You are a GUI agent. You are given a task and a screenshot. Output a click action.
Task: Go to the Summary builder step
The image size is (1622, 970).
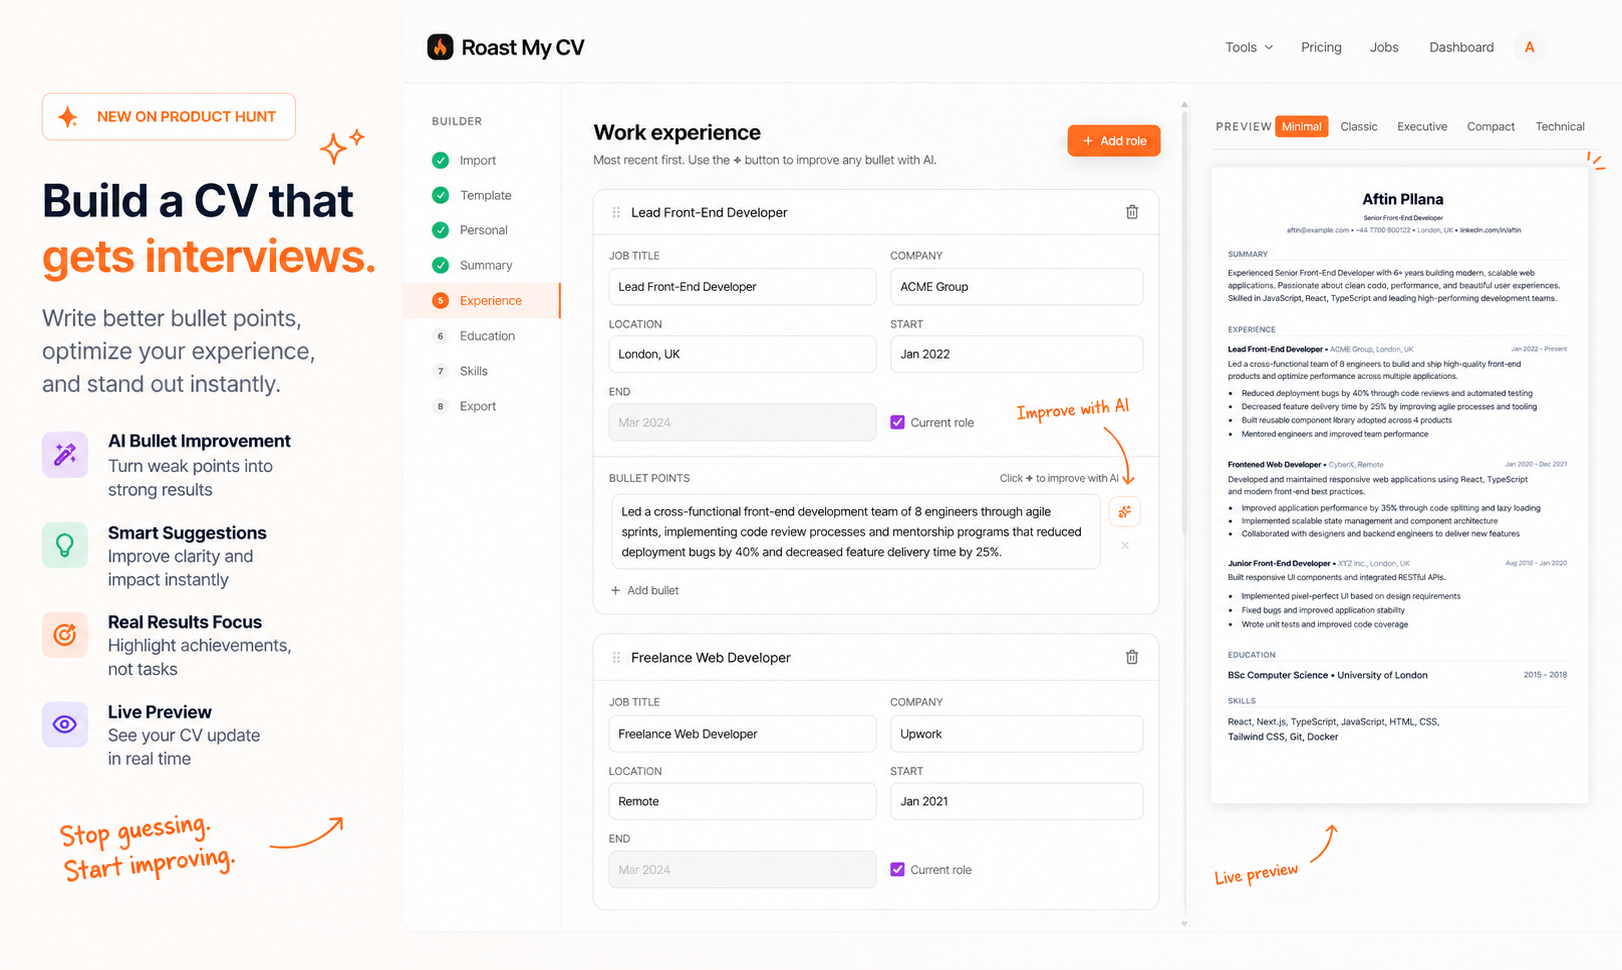coord(486,265)
